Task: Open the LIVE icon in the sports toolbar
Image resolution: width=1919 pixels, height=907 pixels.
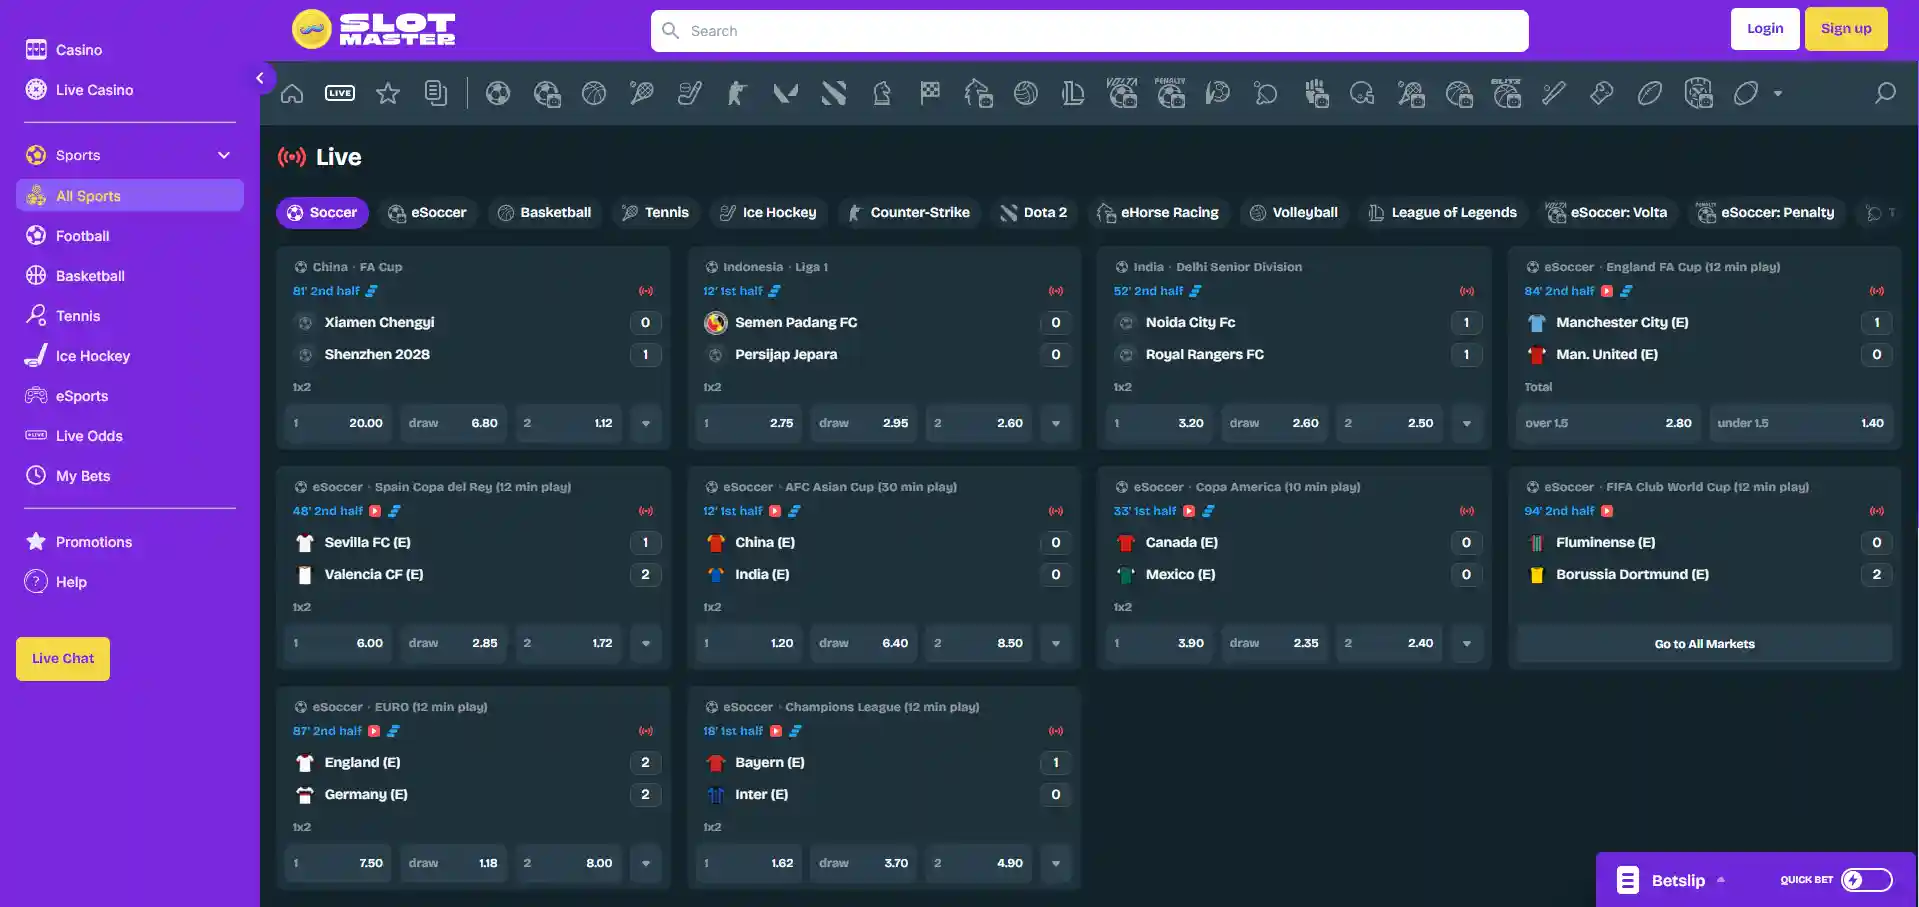Action: pyautogui.click(x=340, y=93)
